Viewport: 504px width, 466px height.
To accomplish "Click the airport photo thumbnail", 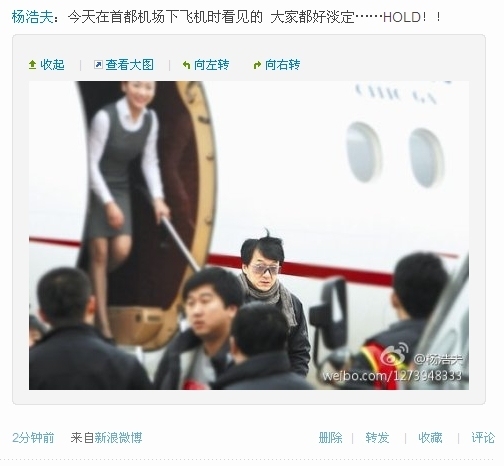I will (249, 235).
